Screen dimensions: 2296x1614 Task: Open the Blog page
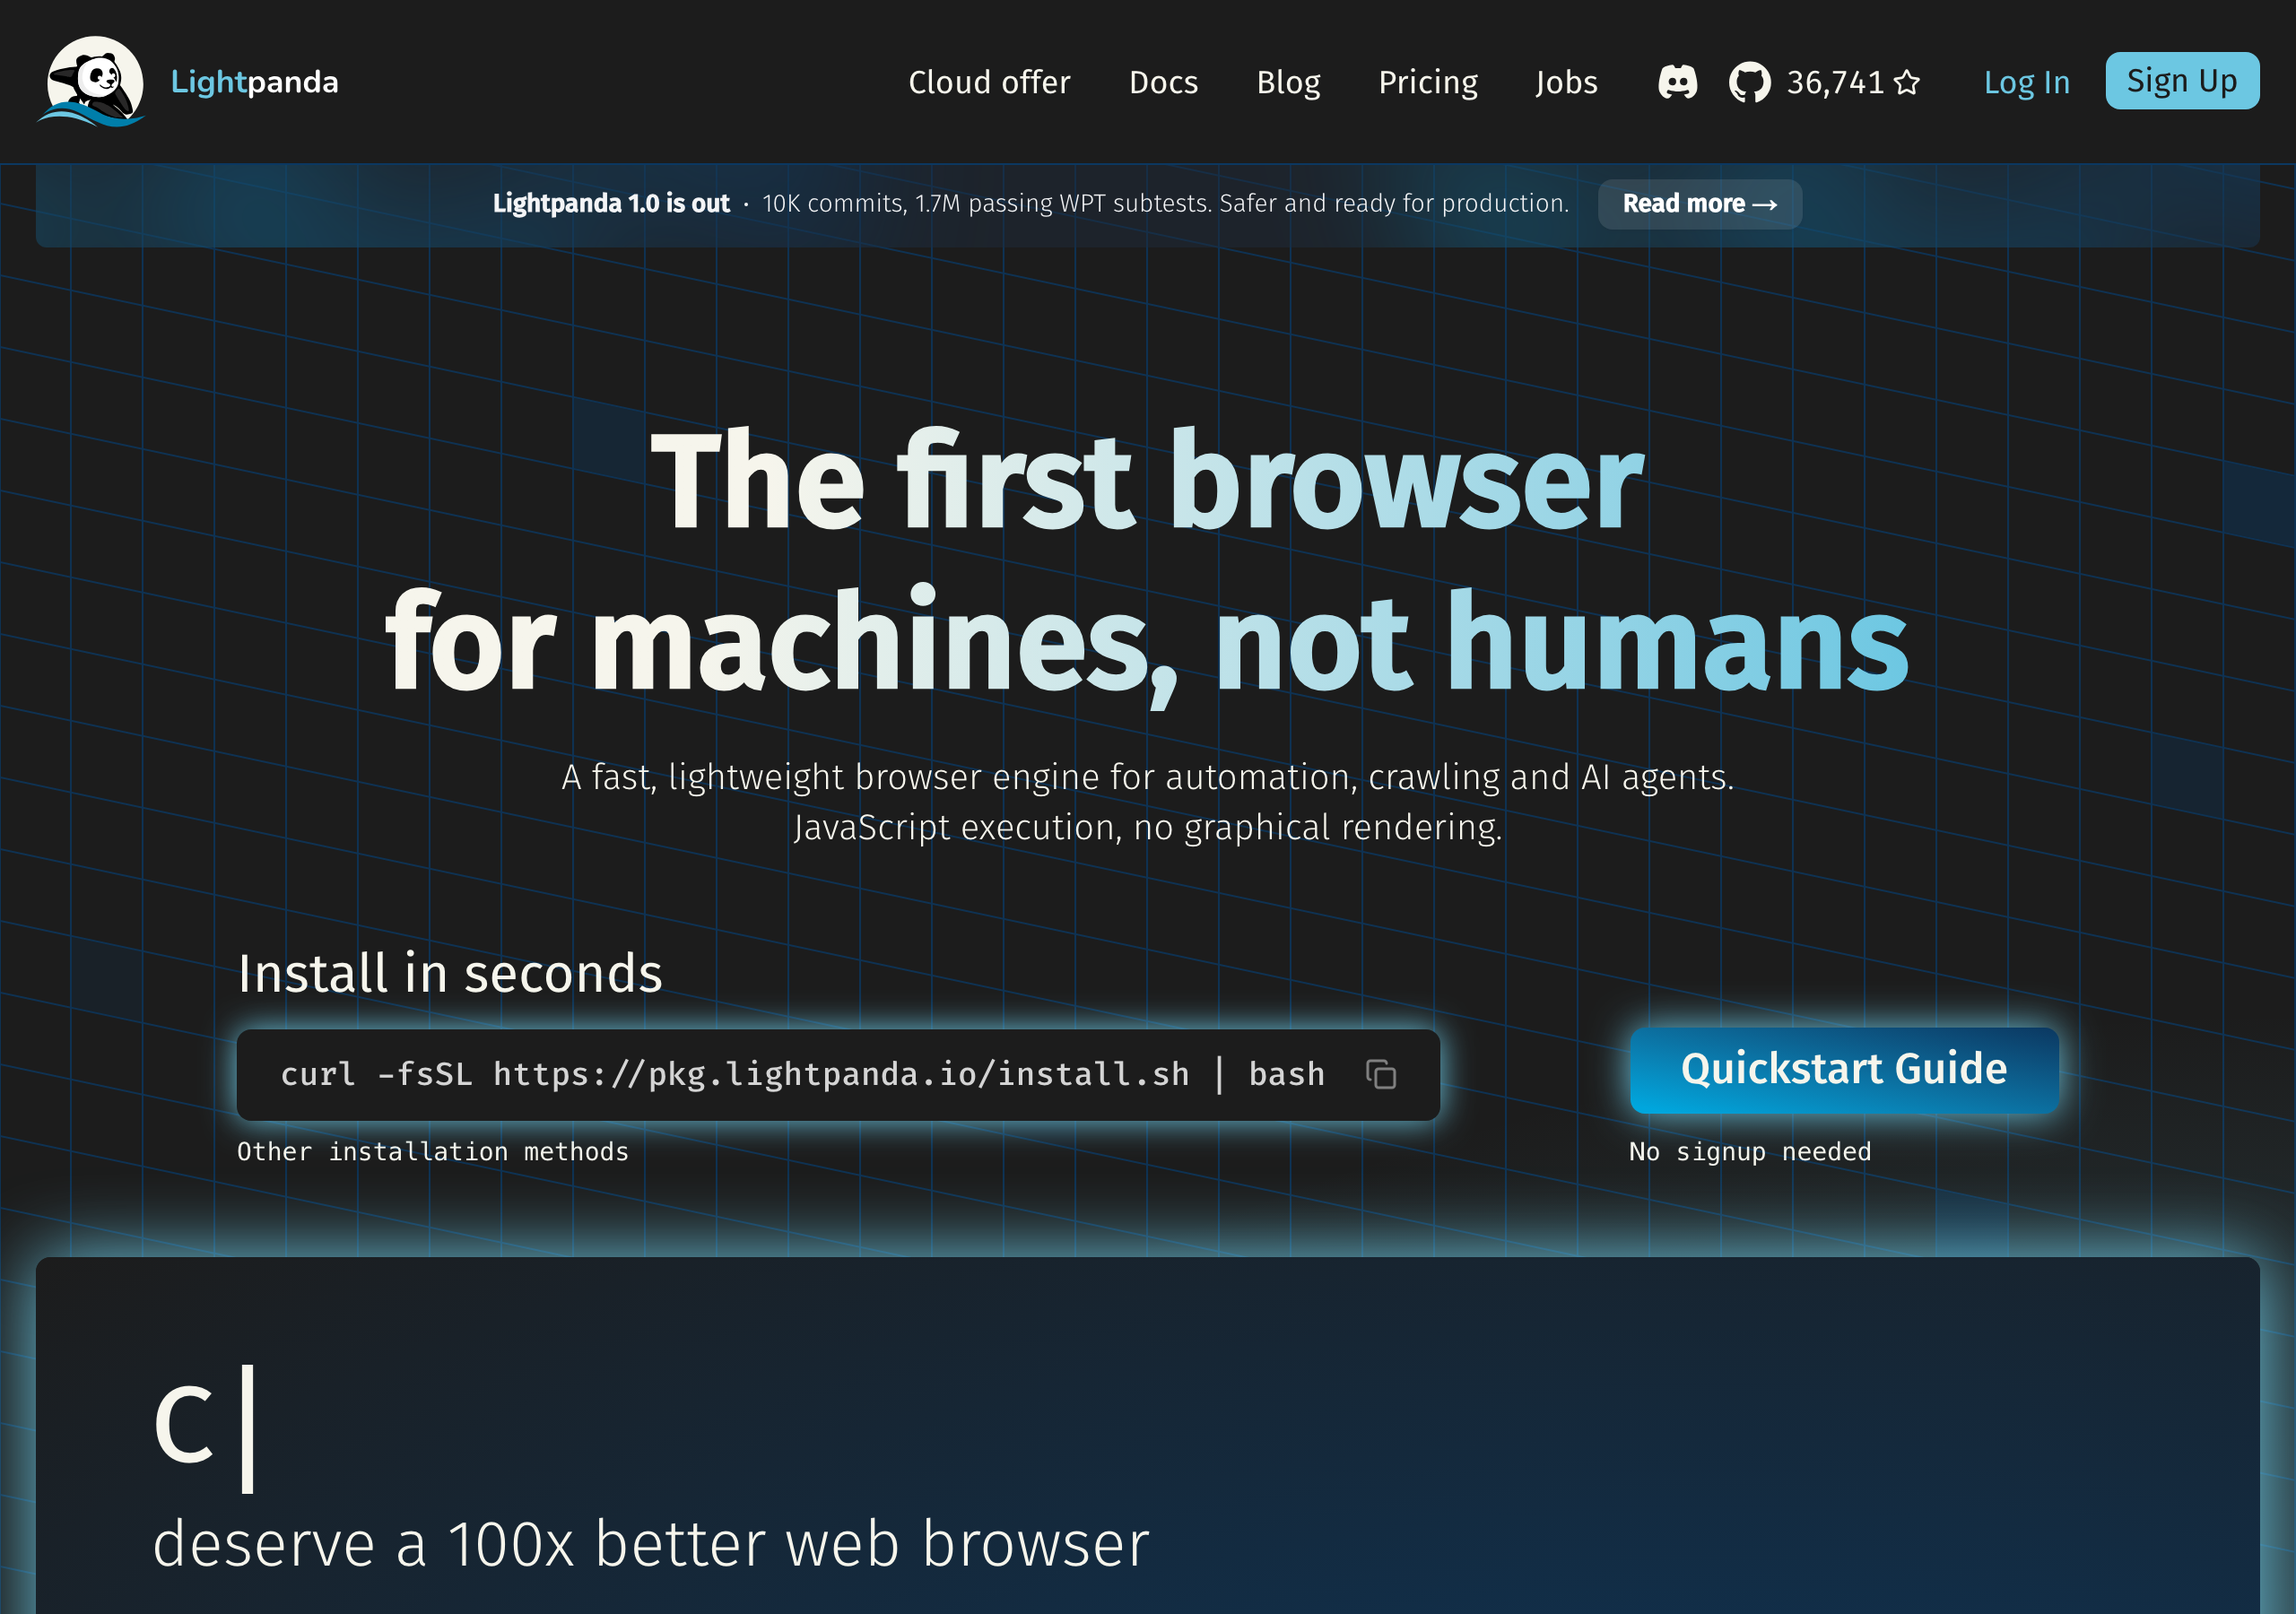1288,82
